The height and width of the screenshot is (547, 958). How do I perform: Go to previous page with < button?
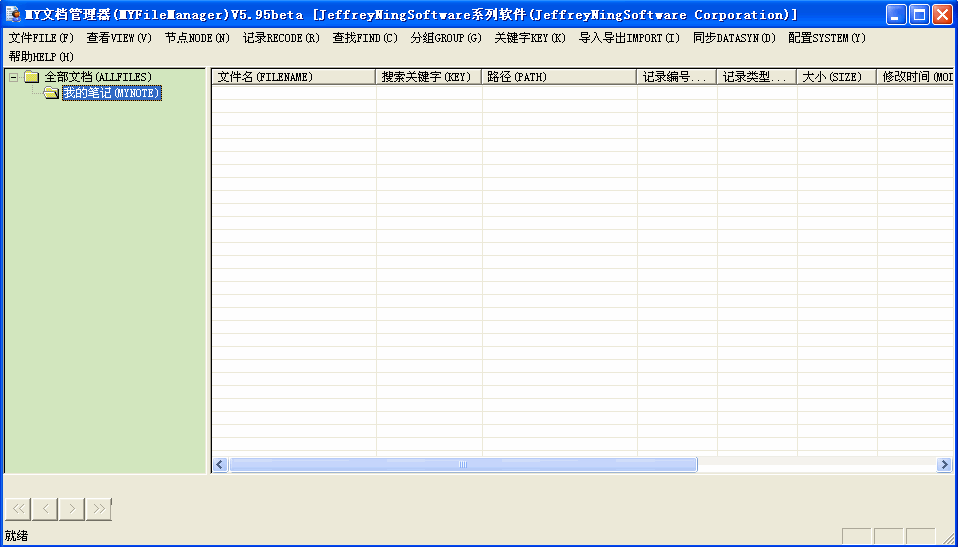pyautogui.click(x=45, y=509)
